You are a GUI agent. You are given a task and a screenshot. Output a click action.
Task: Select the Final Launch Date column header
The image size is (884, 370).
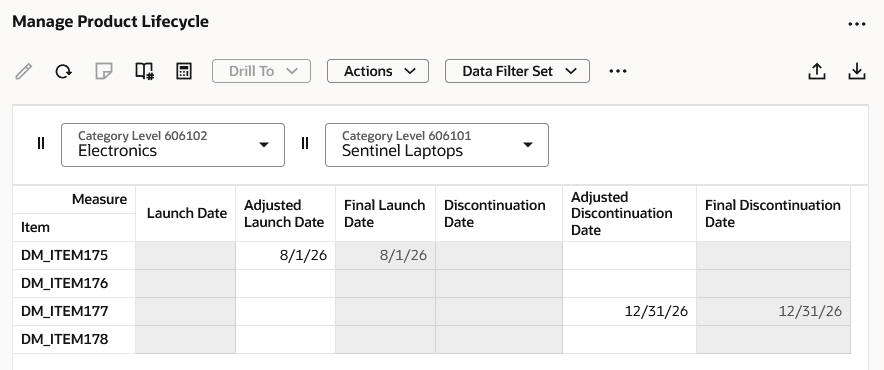coord(385,213)
